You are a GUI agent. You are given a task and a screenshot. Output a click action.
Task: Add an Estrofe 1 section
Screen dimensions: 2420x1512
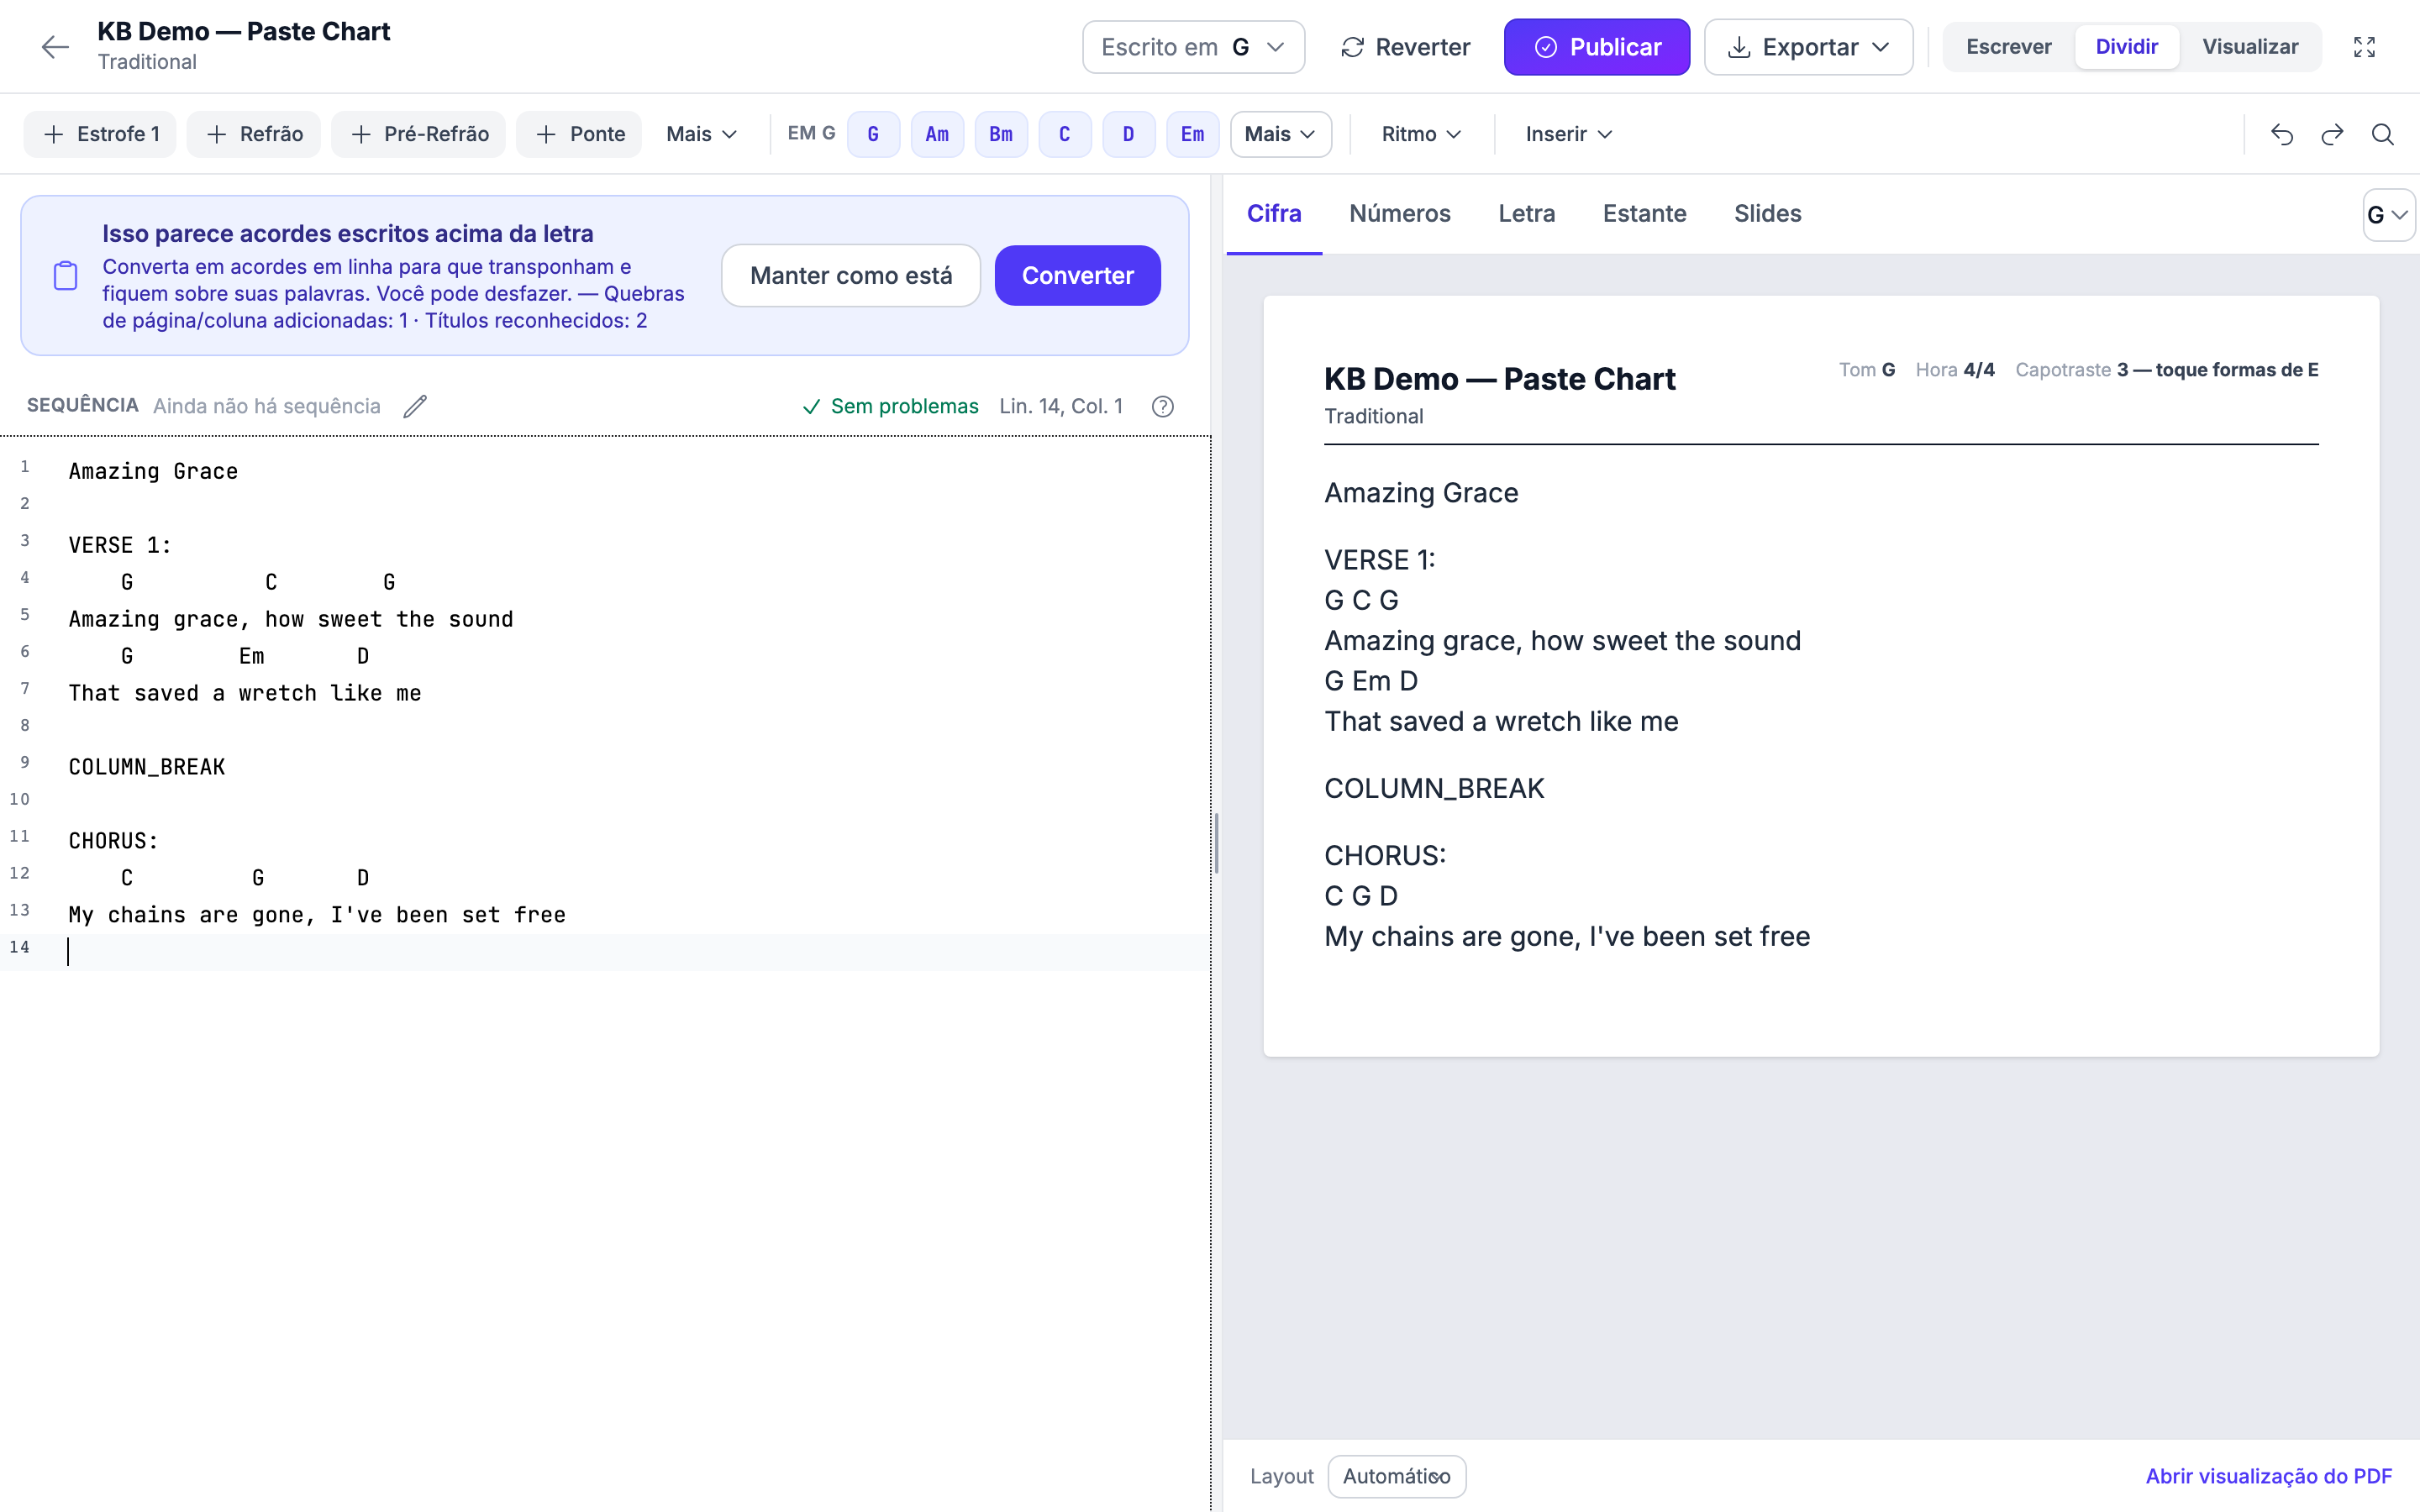(100, 134)
